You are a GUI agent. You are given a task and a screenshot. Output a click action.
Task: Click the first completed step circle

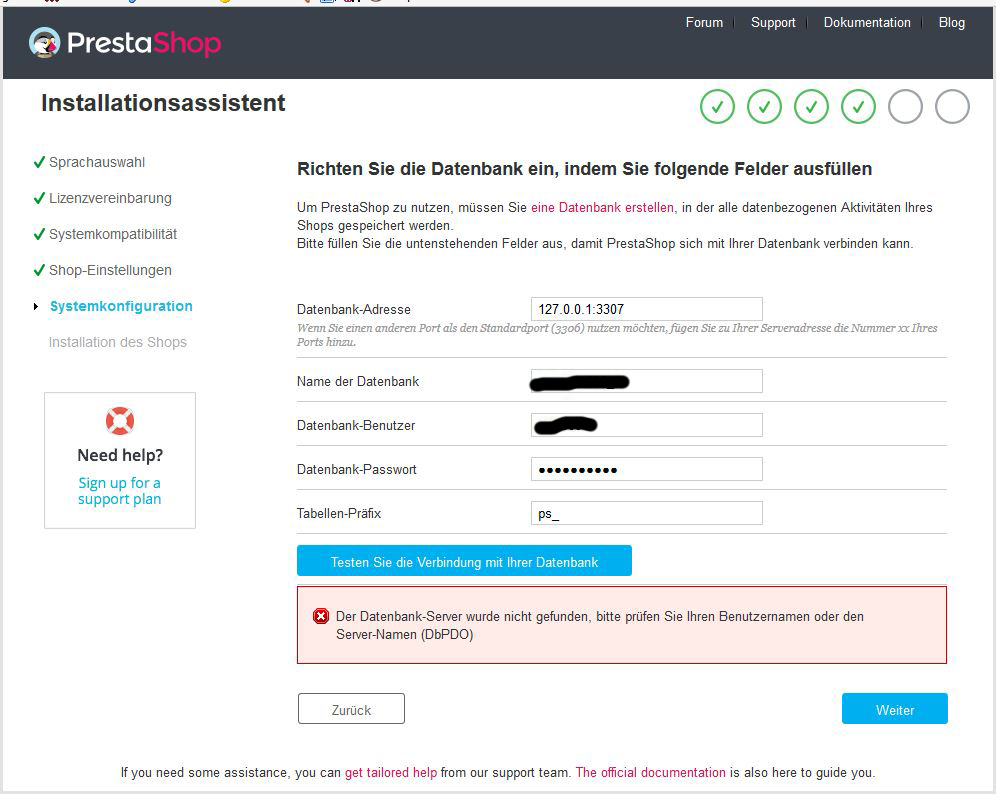coord(717,107)
